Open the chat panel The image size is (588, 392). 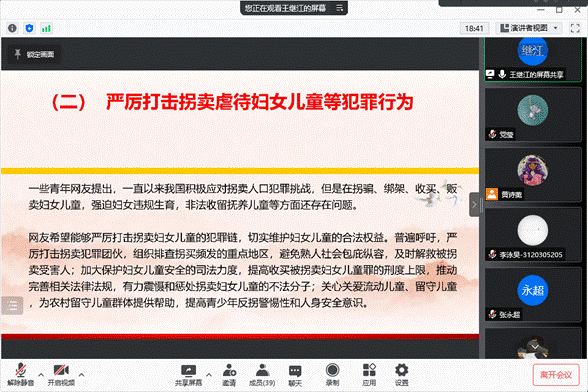click(x=295, y=375)
